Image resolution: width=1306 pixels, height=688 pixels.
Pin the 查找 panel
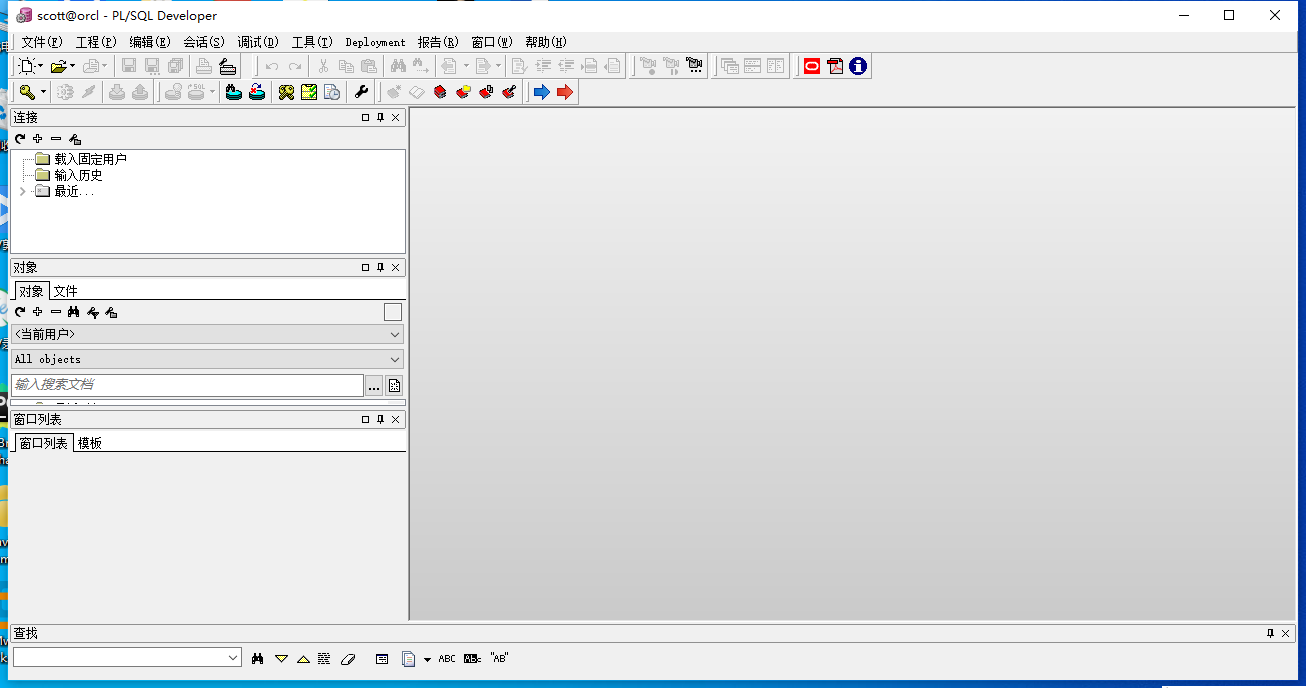point(1270,634)
